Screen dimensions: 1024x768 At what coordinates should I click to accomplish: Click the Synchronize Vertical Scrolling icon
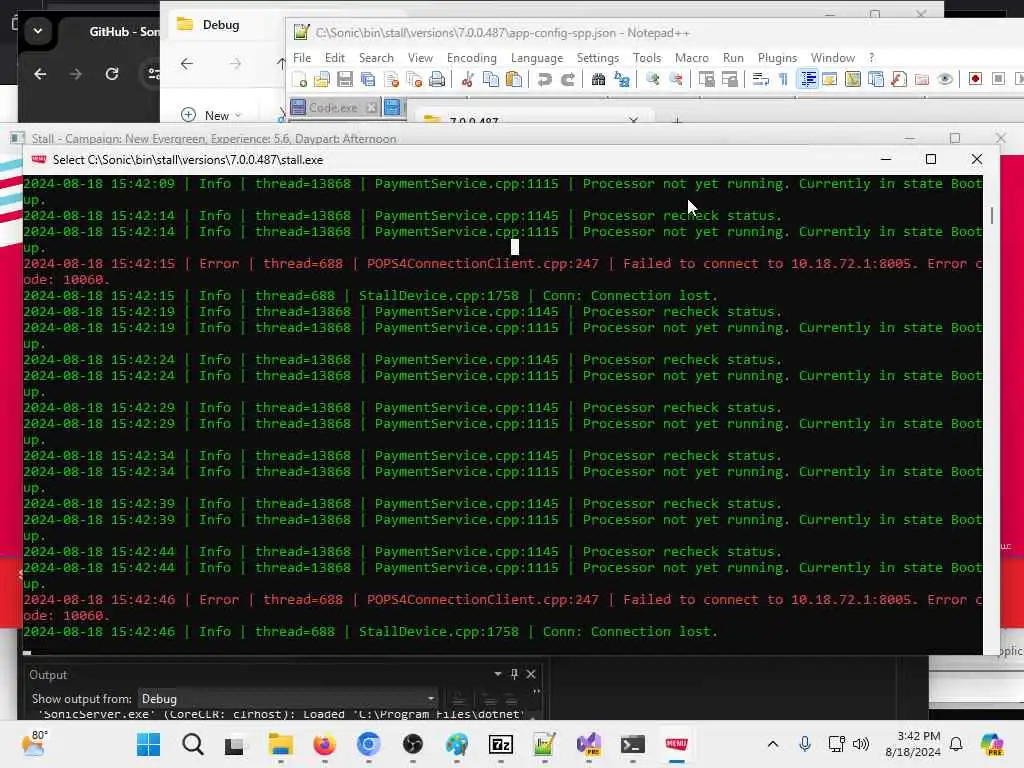tap(706, 80)
